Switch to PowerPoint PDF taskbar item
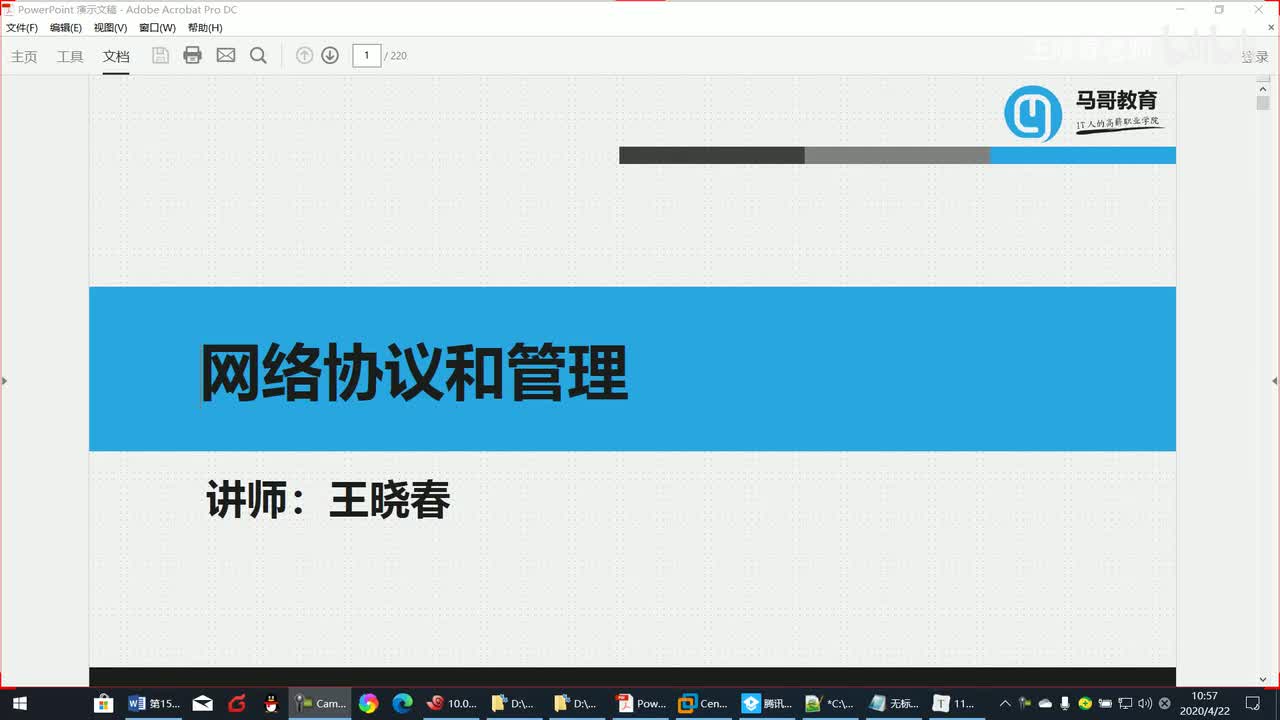Image resolution: width=1280 pixels, height=720 pixels. (x=640, y=703)
